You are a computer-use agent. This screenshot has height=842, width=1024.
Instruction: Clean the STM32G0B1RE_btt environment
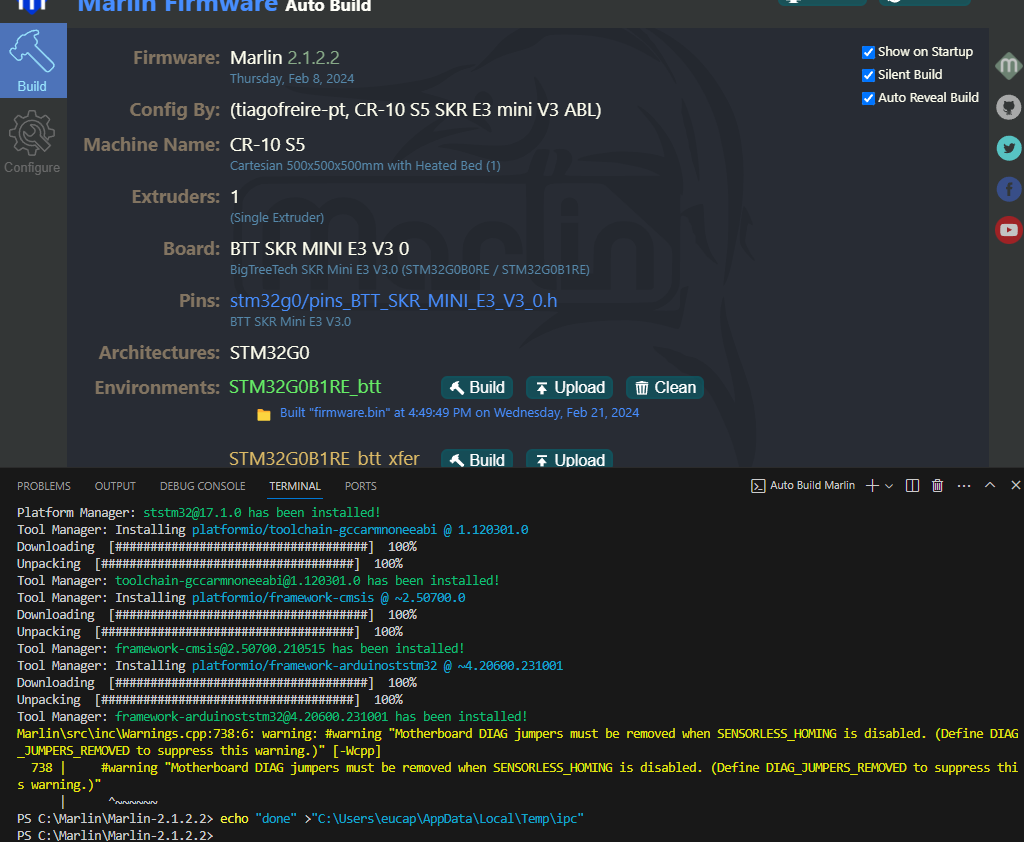(665, 387)
